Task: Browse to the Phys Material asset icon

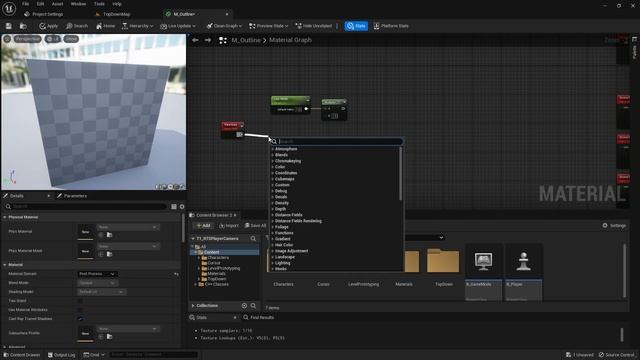Action: [x=109, y=235]
